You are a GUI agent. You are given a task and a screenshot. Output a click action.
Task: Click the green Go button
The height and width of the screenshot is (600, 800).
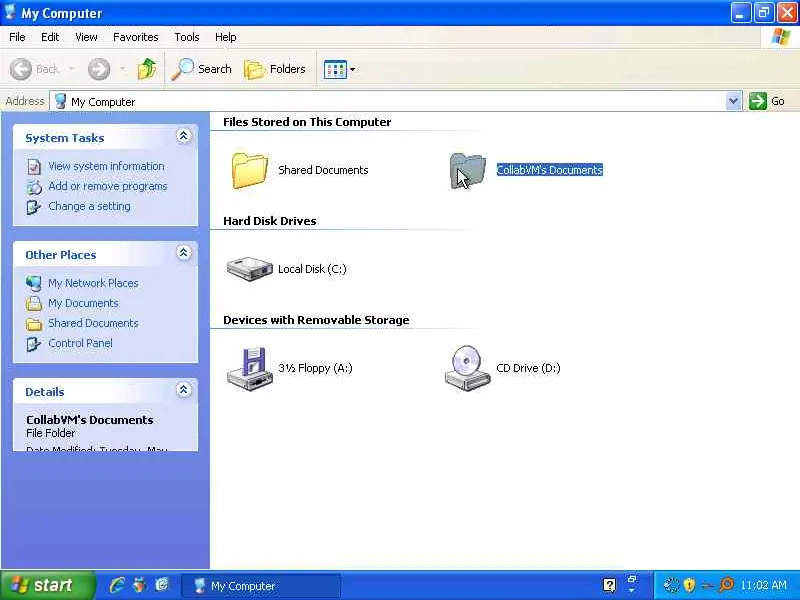point(767,101)
